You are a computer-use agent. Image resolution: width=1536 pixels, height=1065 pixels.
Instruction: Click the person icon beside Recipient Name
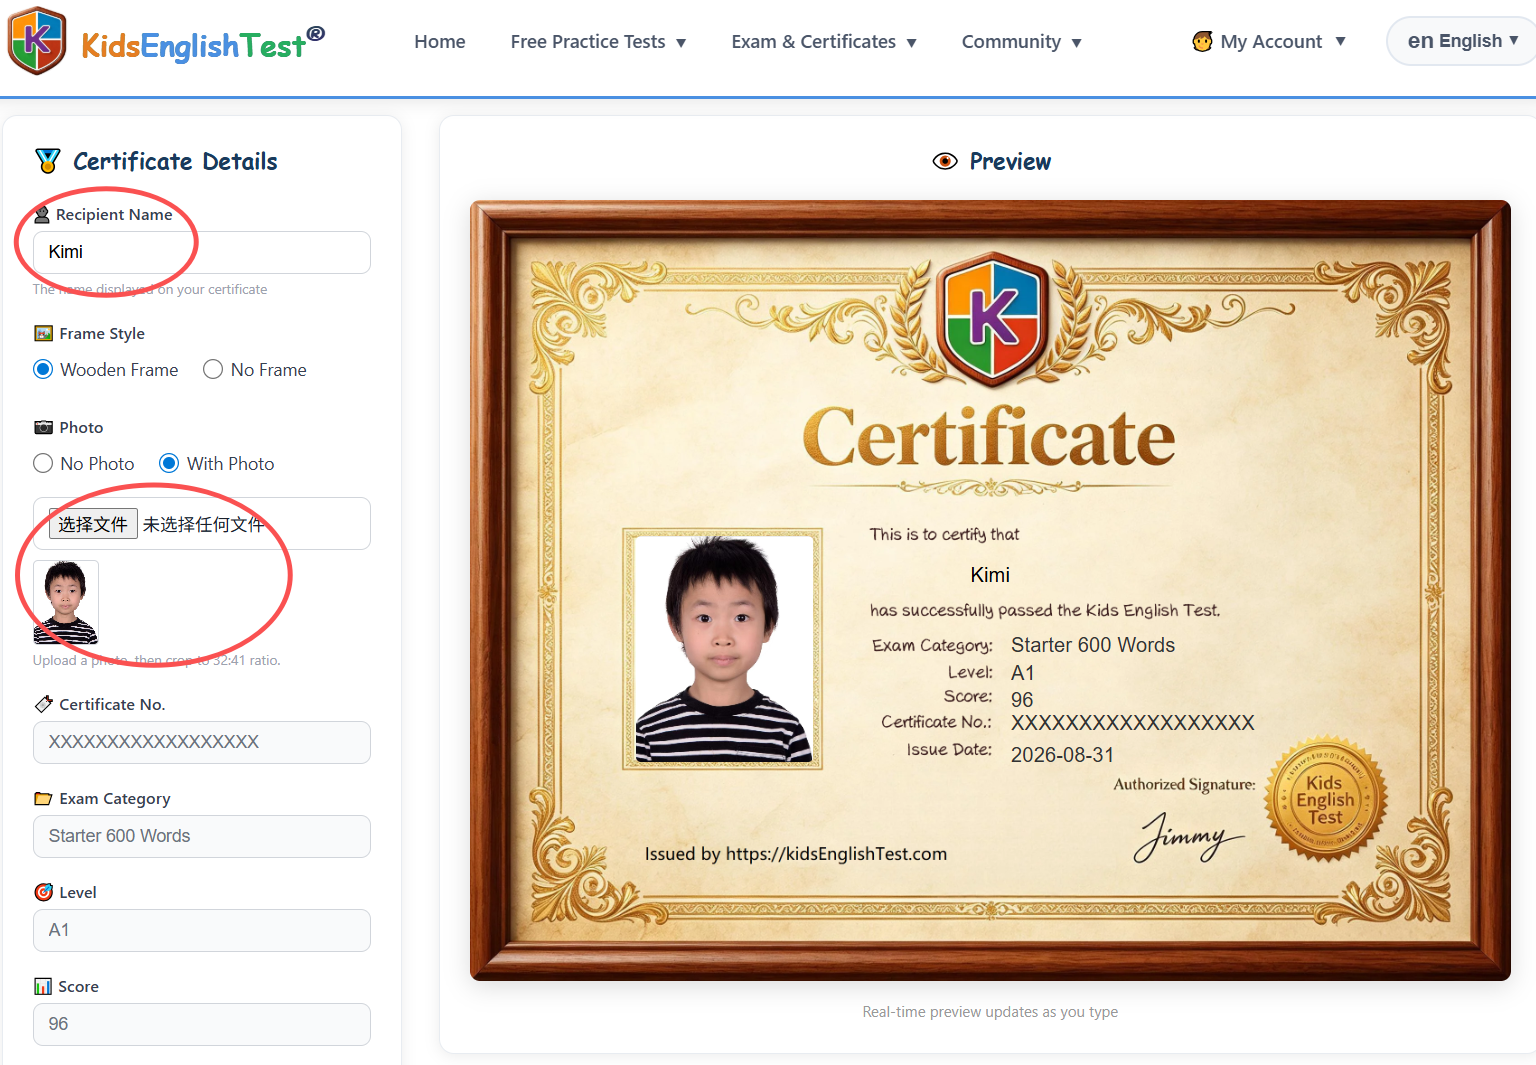42,214
